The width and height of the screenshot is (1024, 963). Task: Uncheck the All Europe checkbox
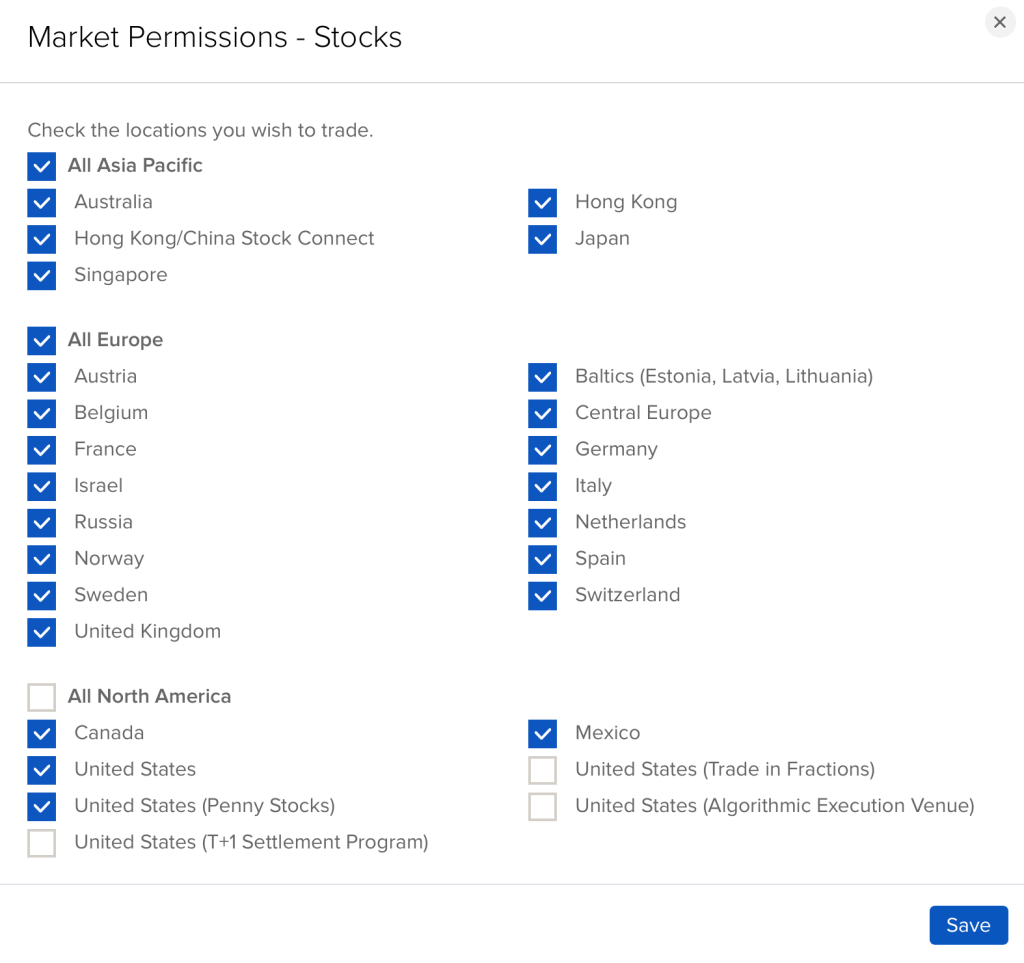(42, 340)
